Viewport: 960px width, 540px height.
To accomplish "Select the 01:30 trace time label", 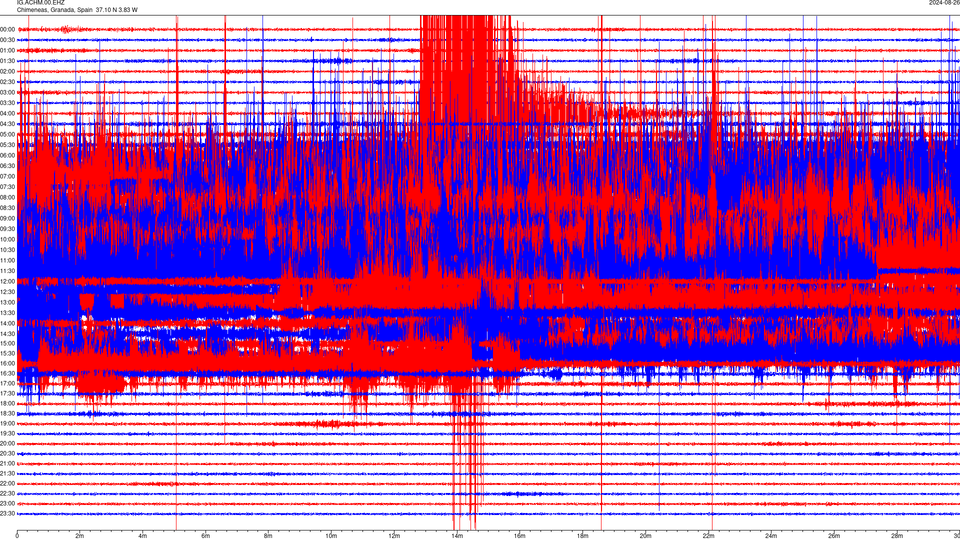I will tap(7, 61).
